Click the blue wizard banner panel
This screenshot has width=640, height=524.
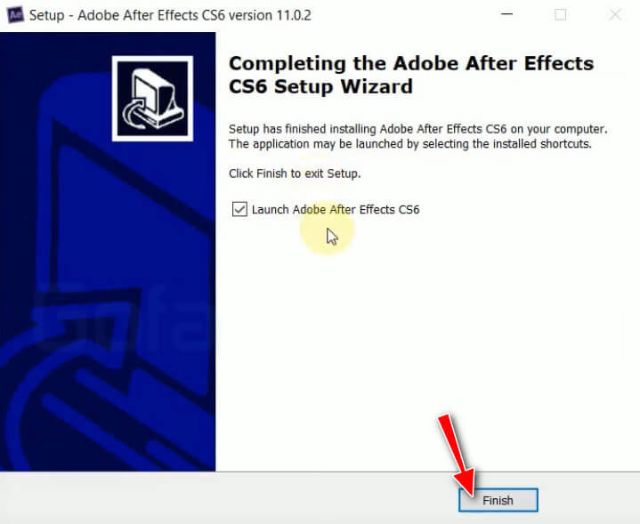tap(108, 252)
